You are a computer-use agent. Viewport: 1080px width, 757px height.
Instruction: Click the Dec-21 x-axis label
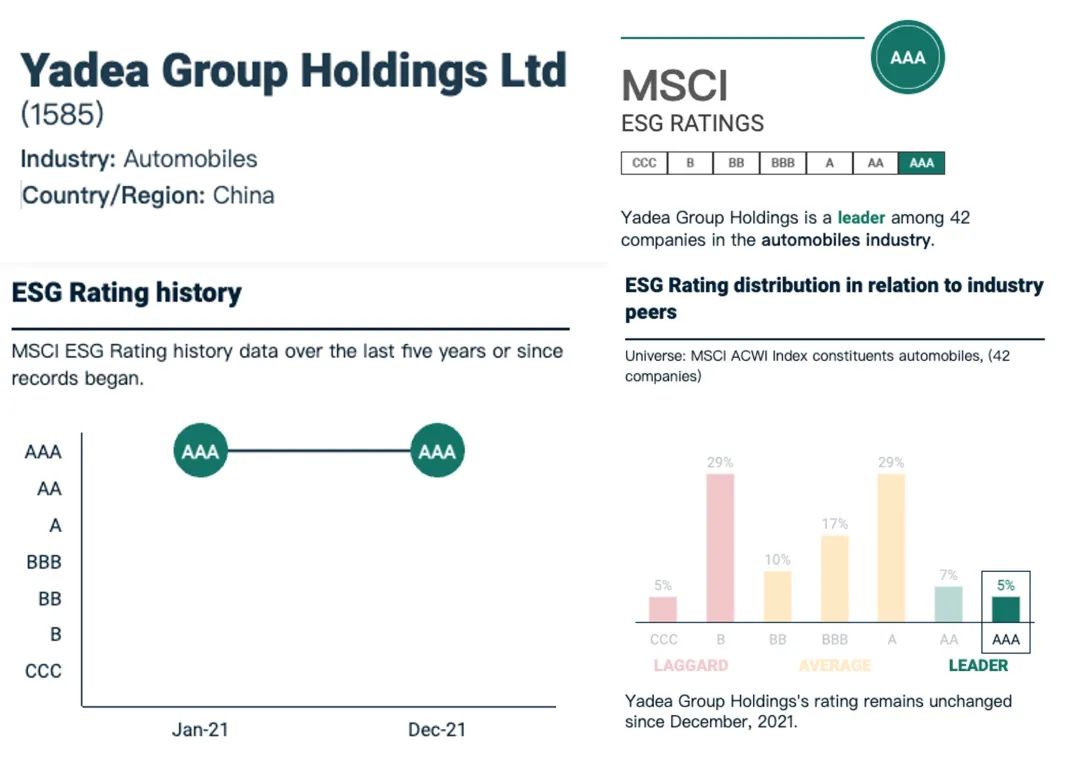tap(437, 730)
